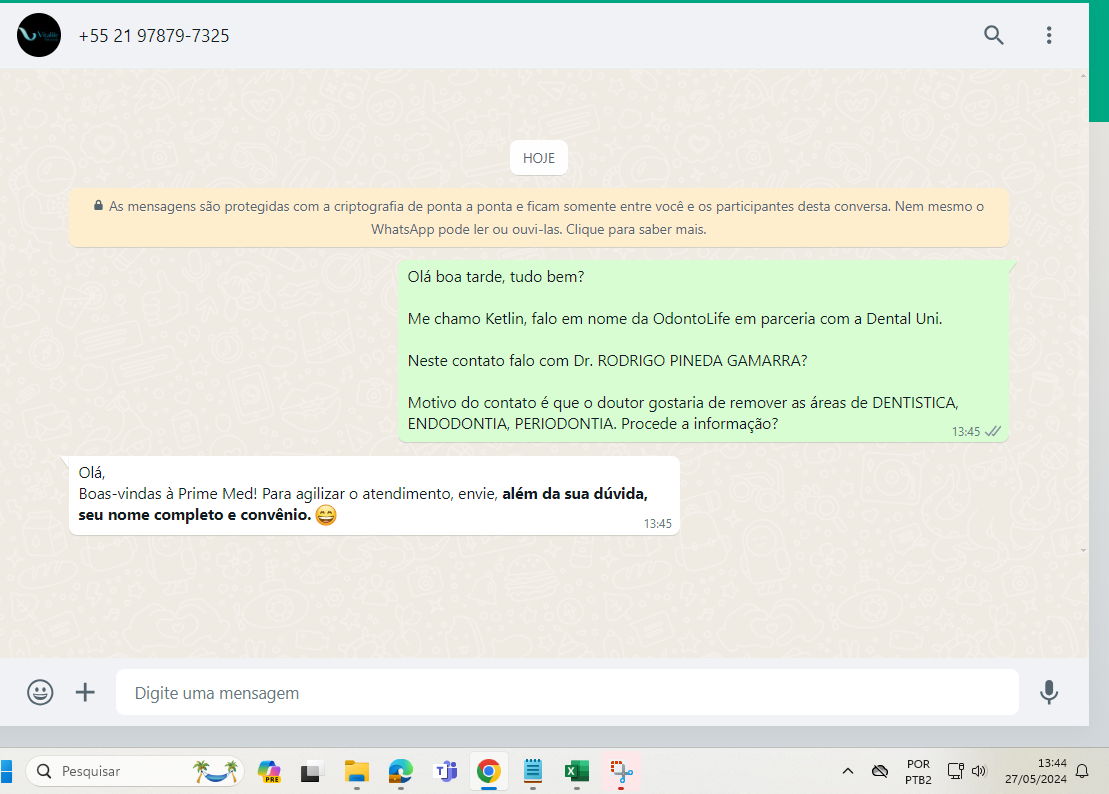The image size is (1109, 794).
Task: Click the plus attach icon
Action: coord(85,692)
